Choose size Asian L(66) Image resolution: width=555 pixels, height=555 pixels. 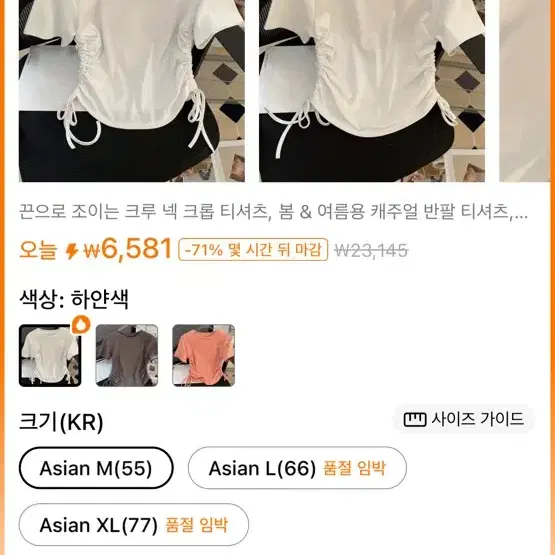click(x=297, y=468)
